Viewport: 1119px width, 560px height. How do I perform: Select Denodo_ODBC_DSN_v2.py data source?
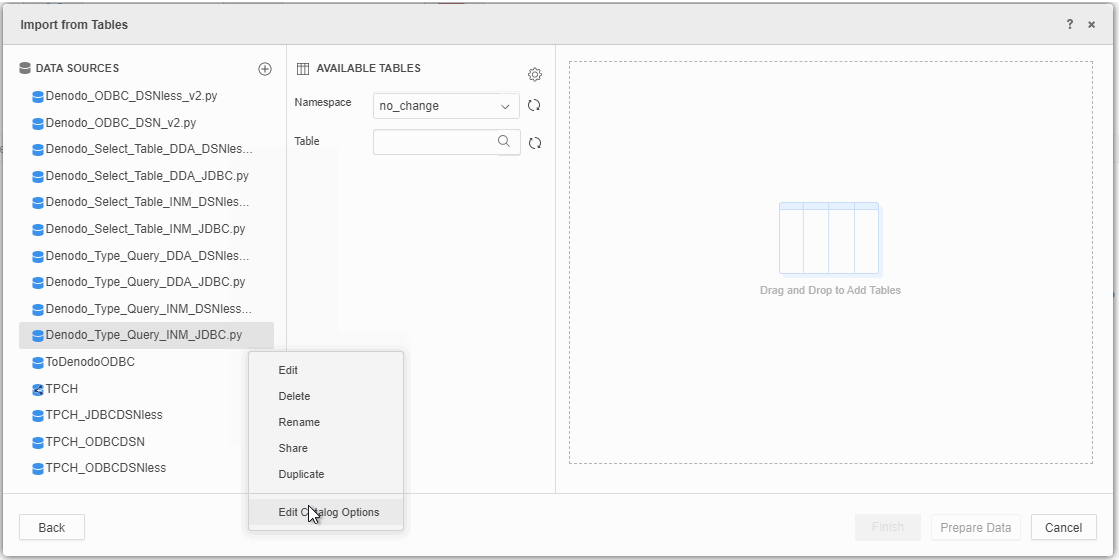tap(120, 123)
